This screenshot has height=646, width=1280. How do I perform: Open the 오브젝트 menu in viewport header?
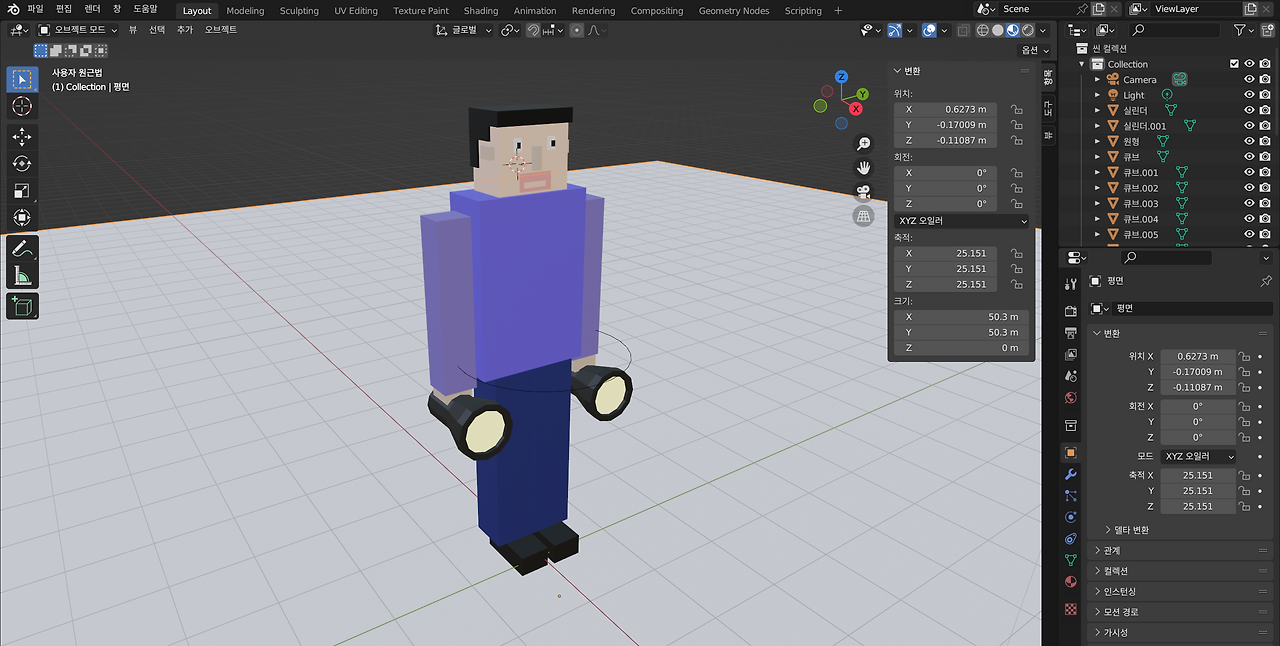click(221, 30)
